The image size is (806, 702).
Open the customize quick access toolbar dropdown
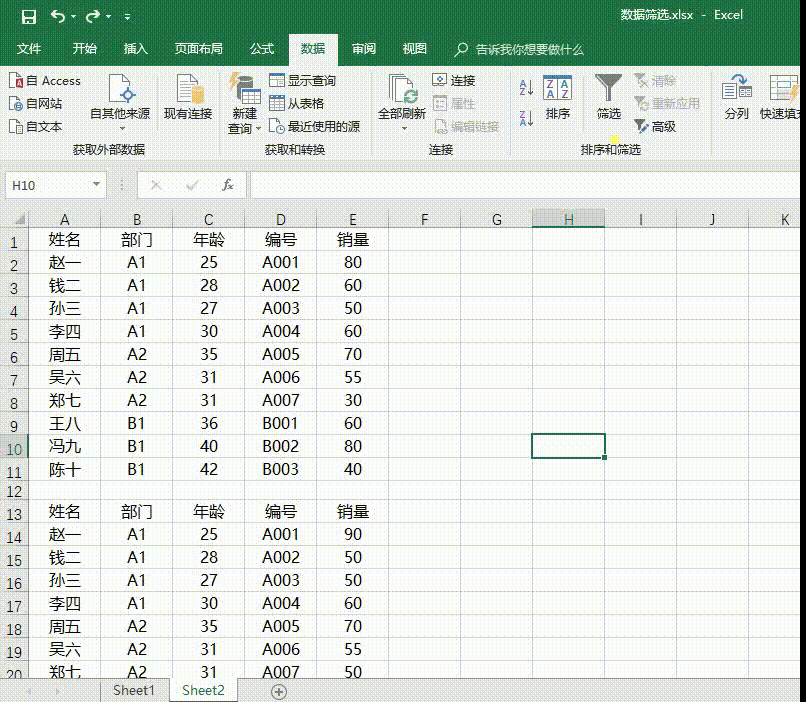pyautogui.click(x=127, y=17)
